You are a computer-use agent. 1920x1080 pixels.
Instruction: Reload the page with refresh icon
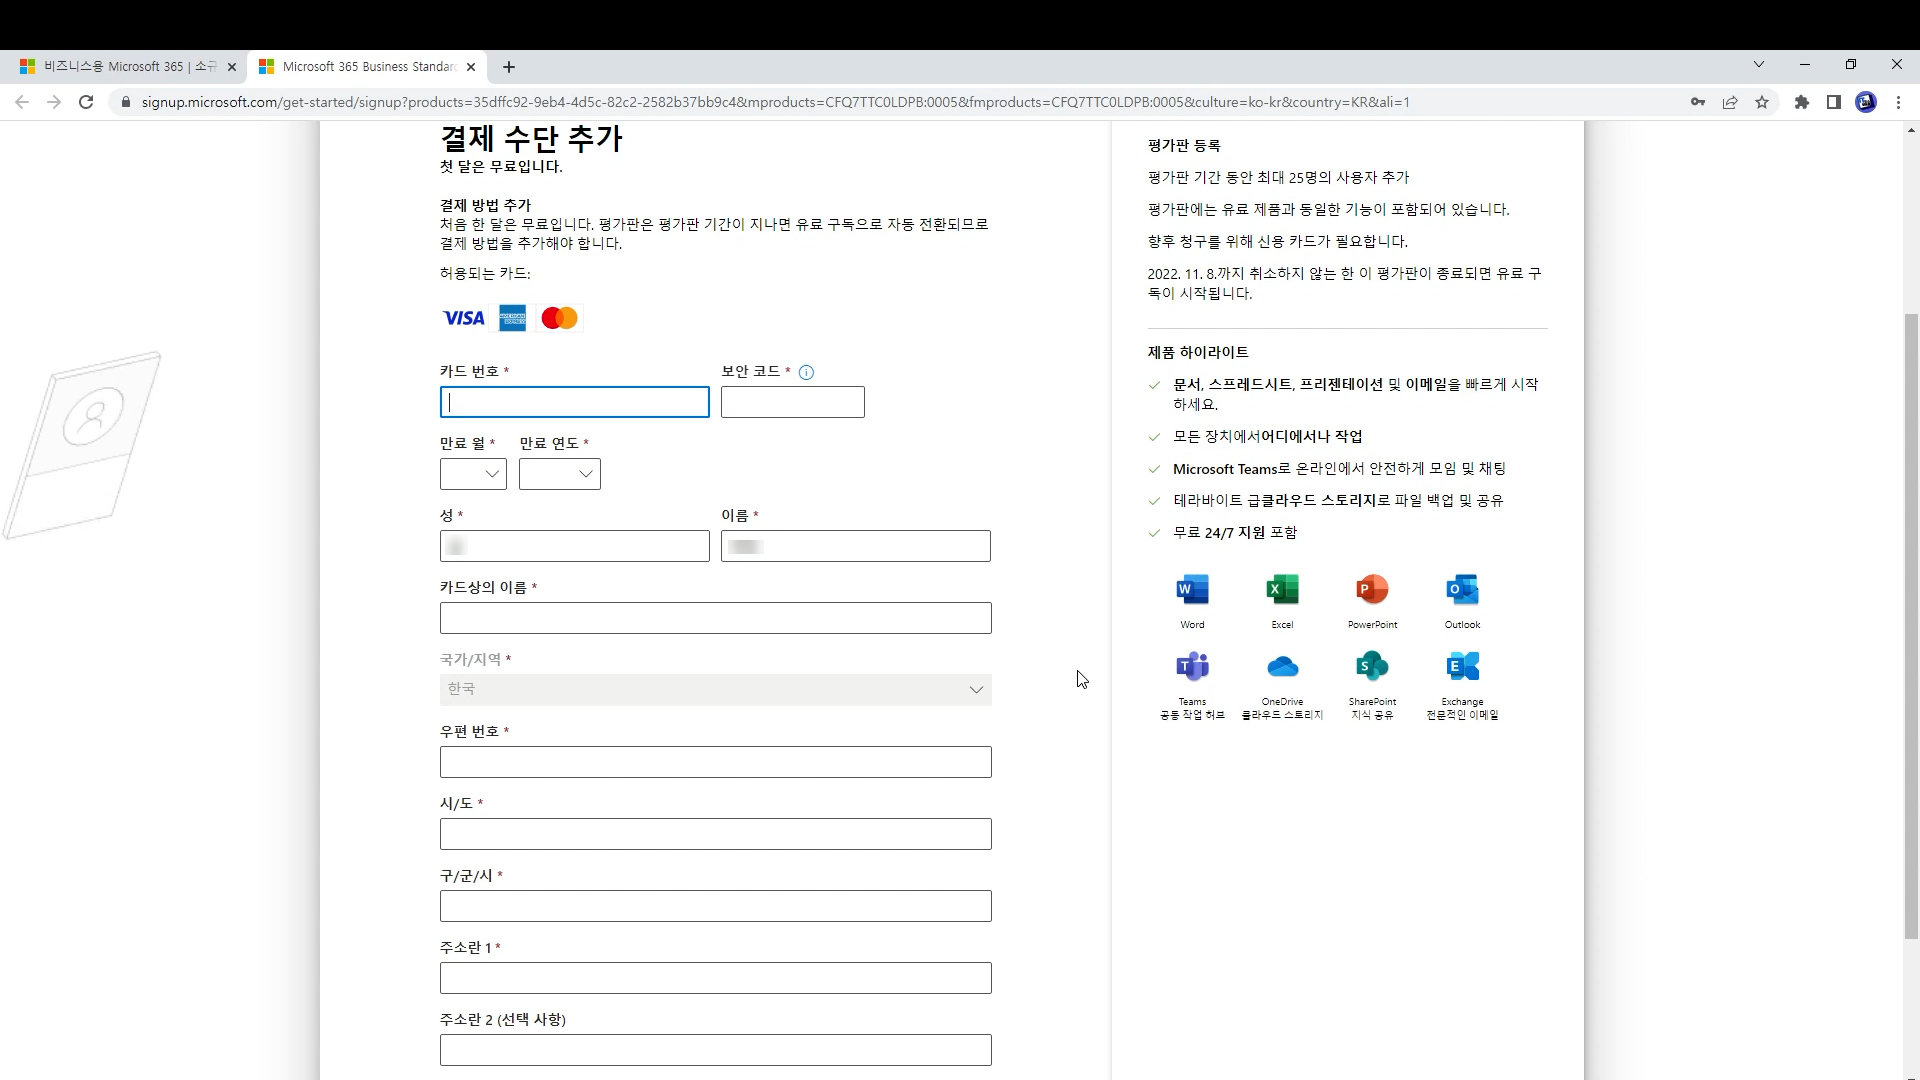point(86,102)
